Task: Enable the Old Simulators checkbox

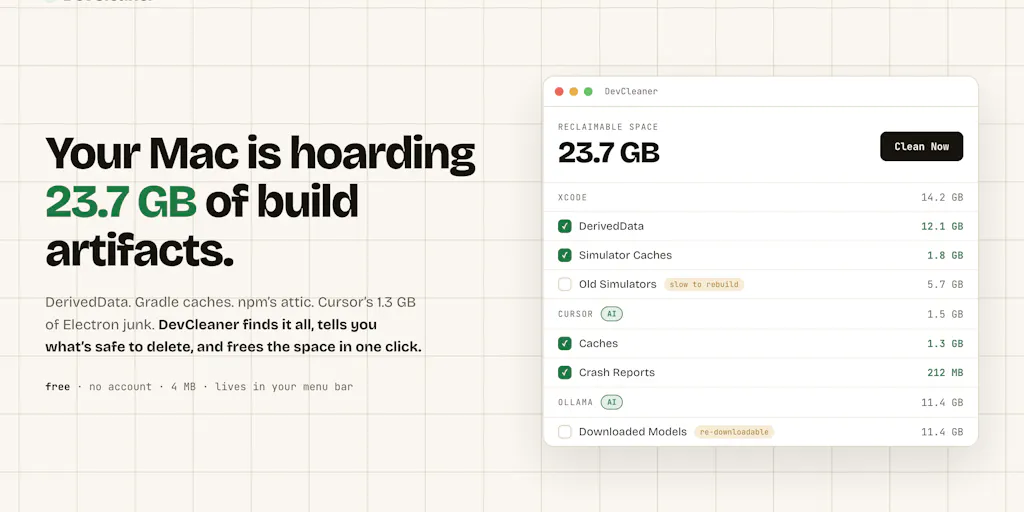Action: coord(565,285)
